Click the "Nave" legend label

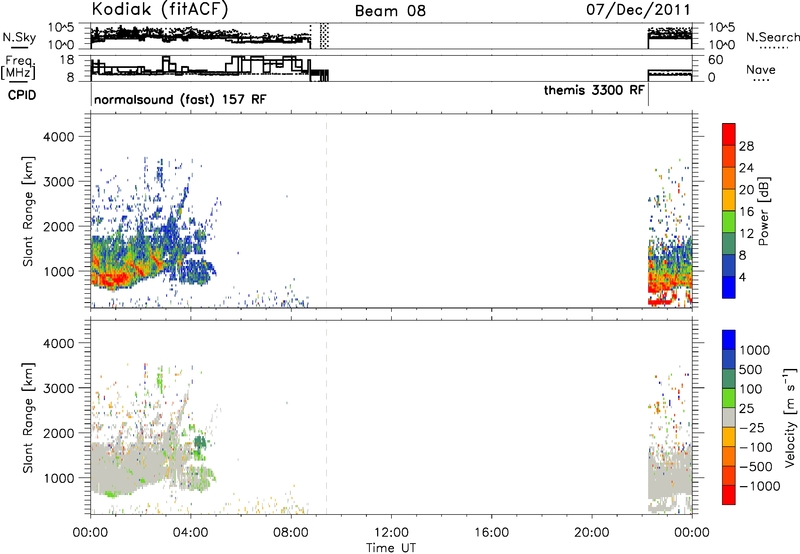761,69
